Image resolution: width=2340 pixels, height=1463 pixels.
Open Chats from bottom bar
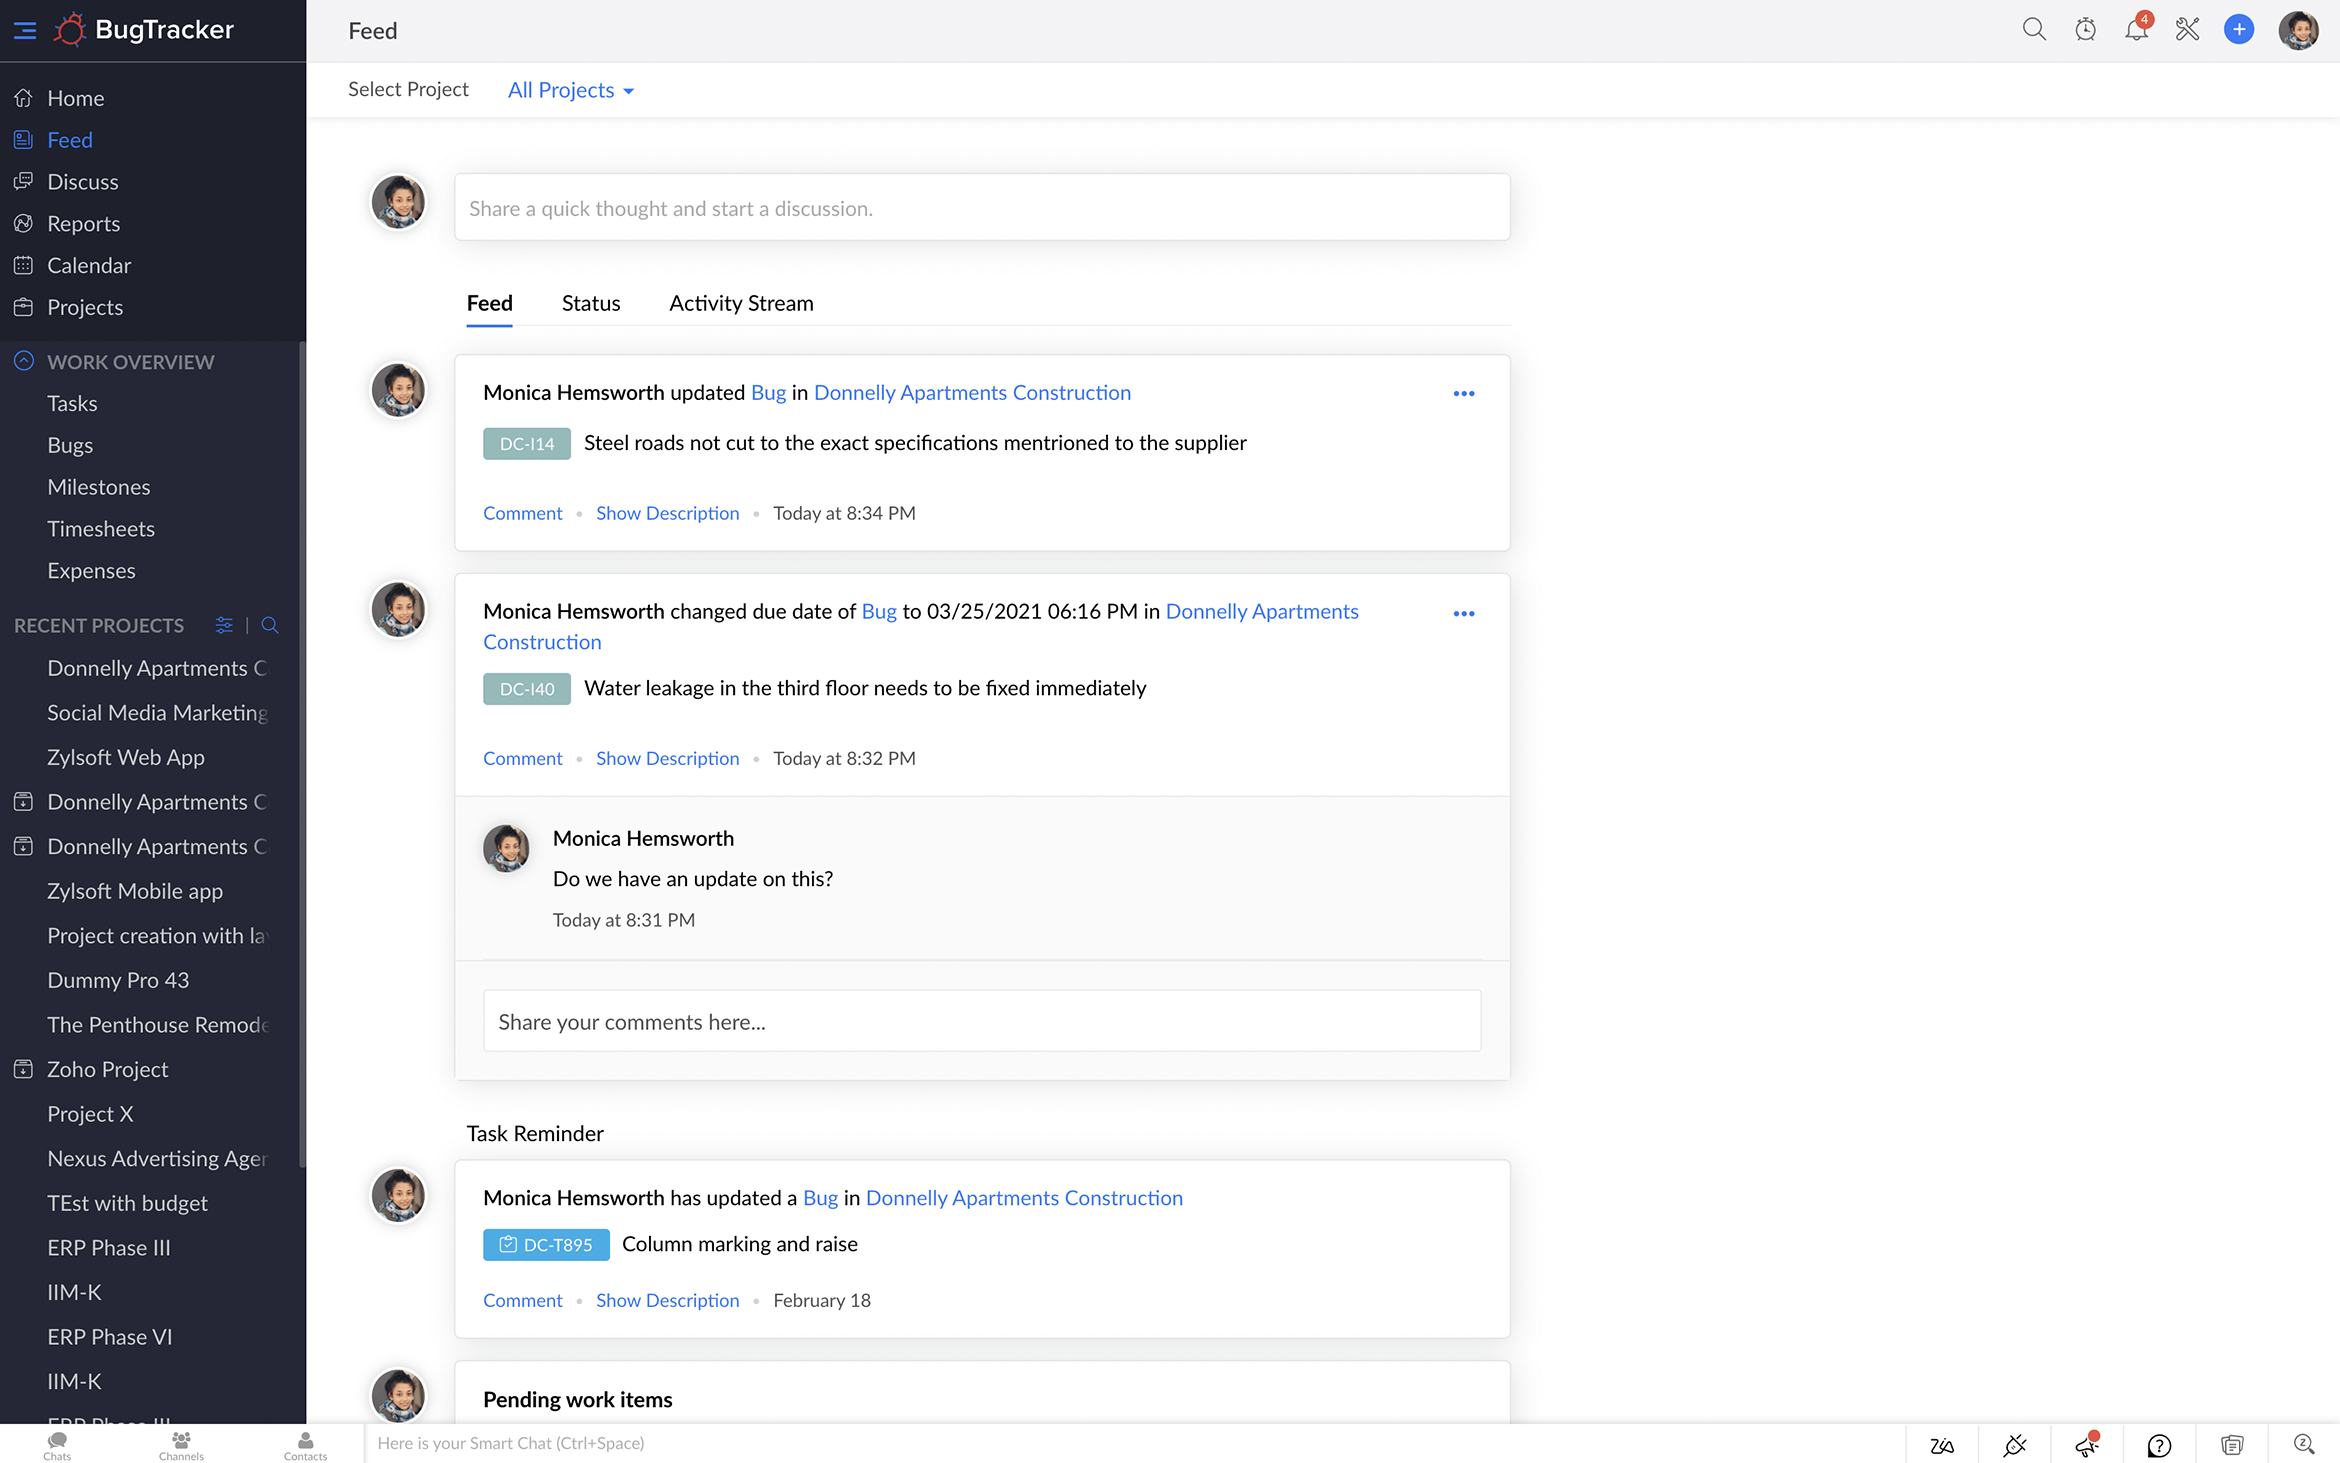coord(57,1445)
